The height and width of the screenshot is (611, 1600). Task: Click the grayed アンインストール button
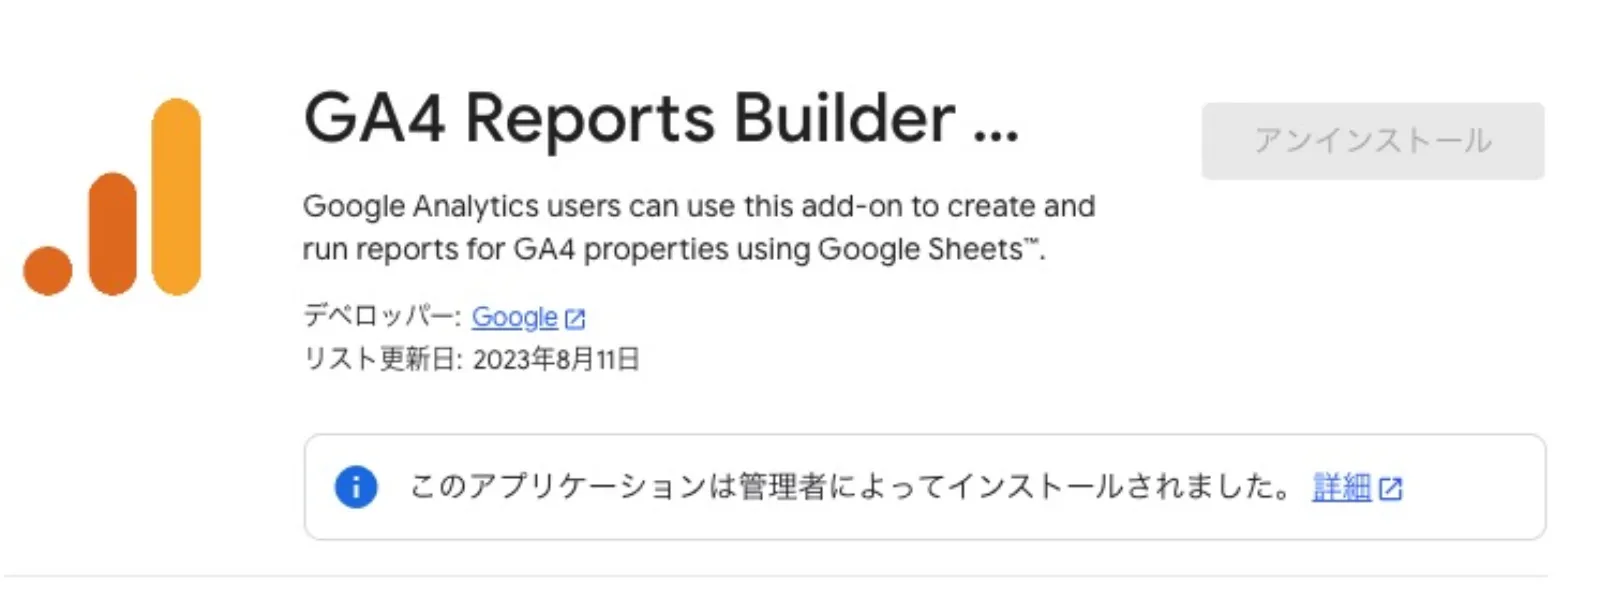(1372, 141)
